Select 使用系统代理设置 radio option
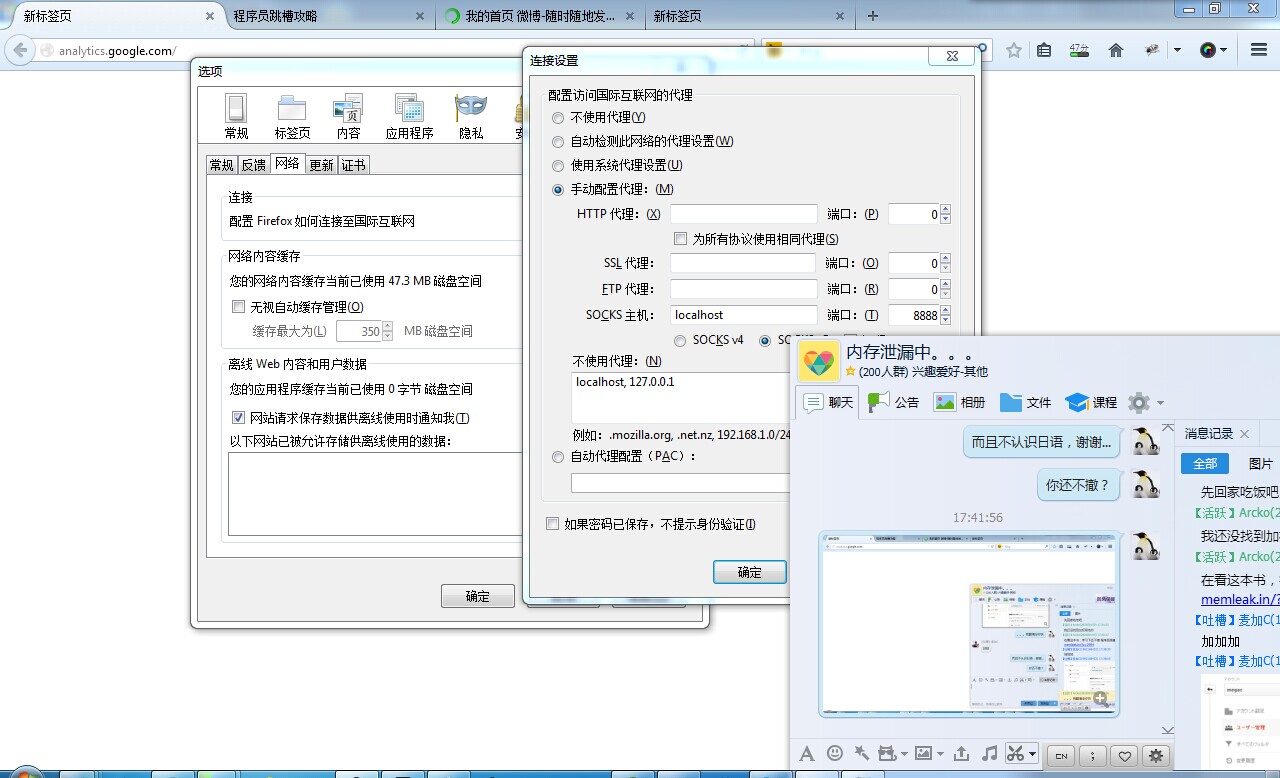The width and height of the screenshot is (1280, 778). [x=558, y=165]
